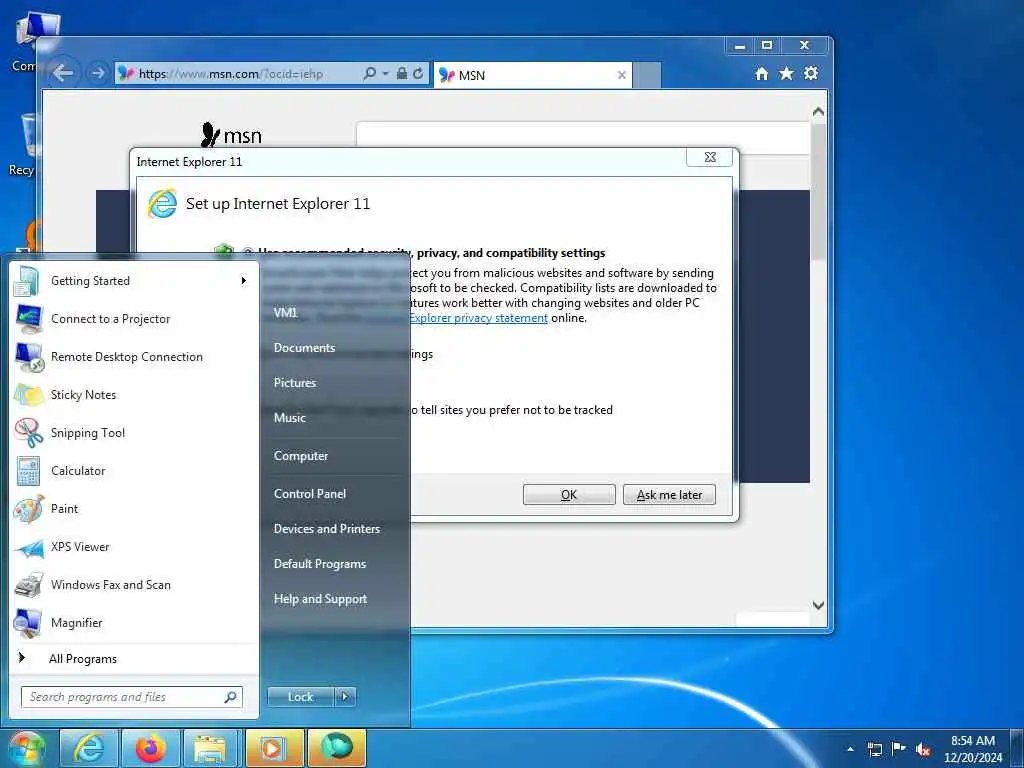Screen dimensions: 1024x768
Task: Start the Snipping Tool
Action: coord(133,432)
